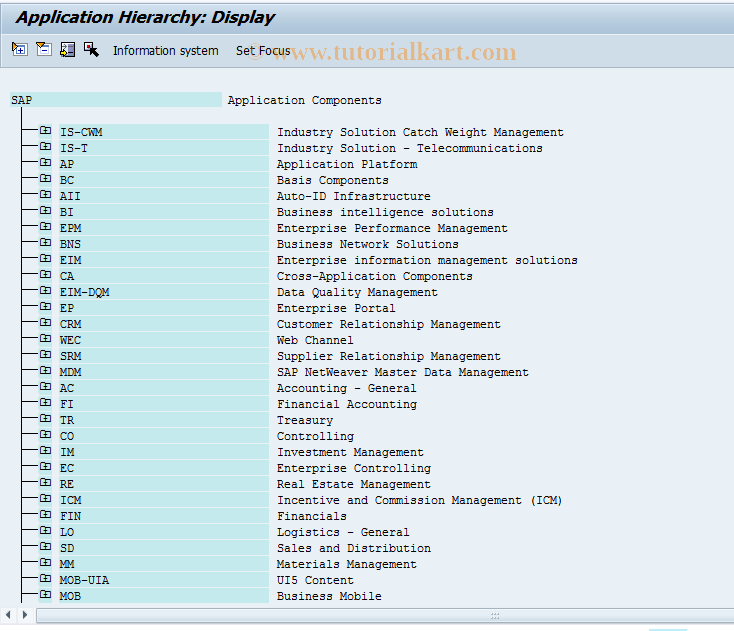Click 'Industry Solution Catch Weight Management' text
The height and width of the screenshot is (631, 734).
(x=420, y=132)
